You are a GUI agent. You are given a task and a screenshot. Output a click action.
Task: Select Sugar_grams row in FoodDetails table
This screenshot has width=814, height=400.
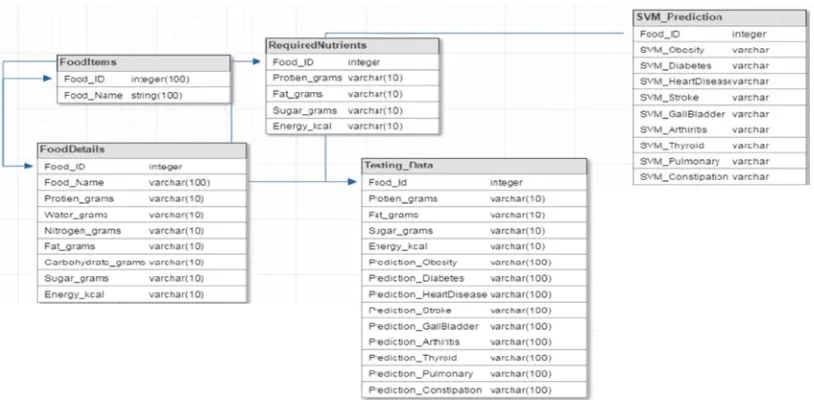pos(142,279)
